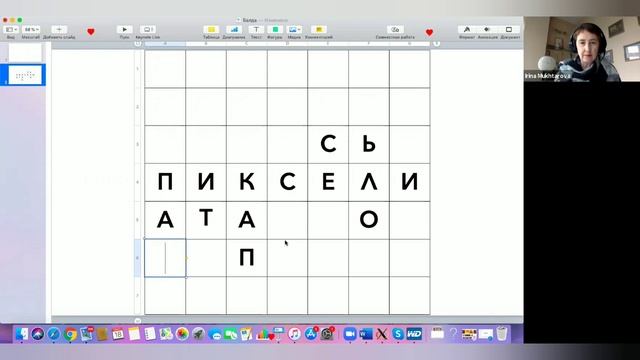640x360 pixels.
Task: Click the table cell containing letter Л
Action: [x=369, y=182]
